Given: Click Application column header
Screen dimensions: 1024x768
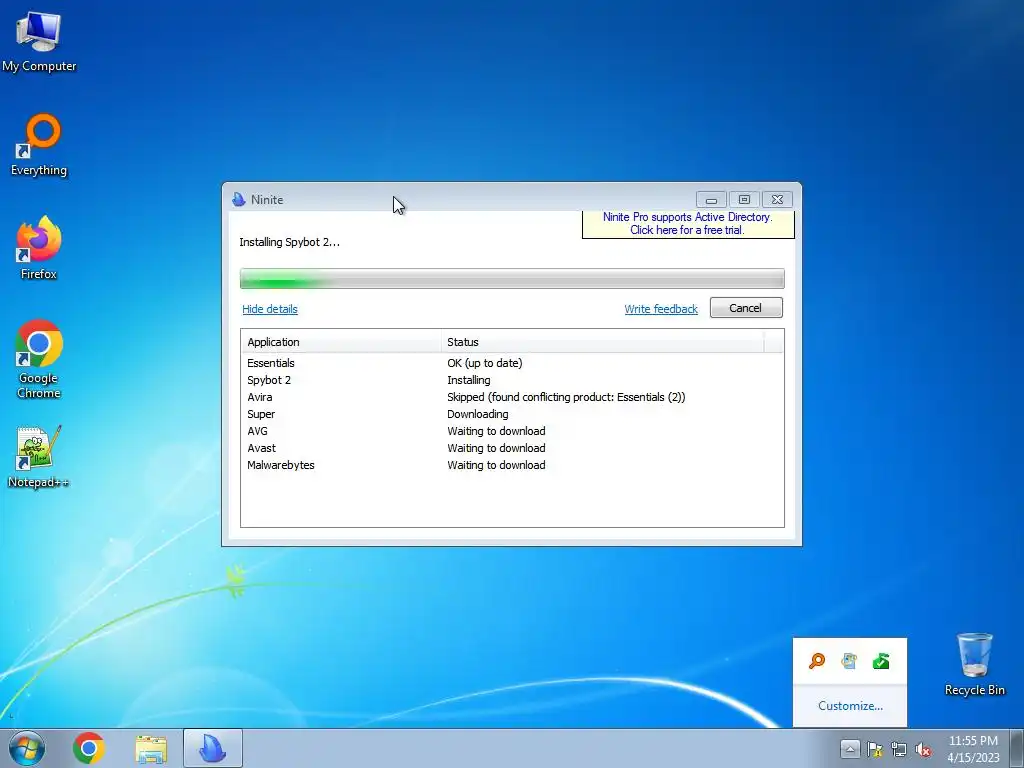Looking at the screenshot, I should (x=342, y=342).
